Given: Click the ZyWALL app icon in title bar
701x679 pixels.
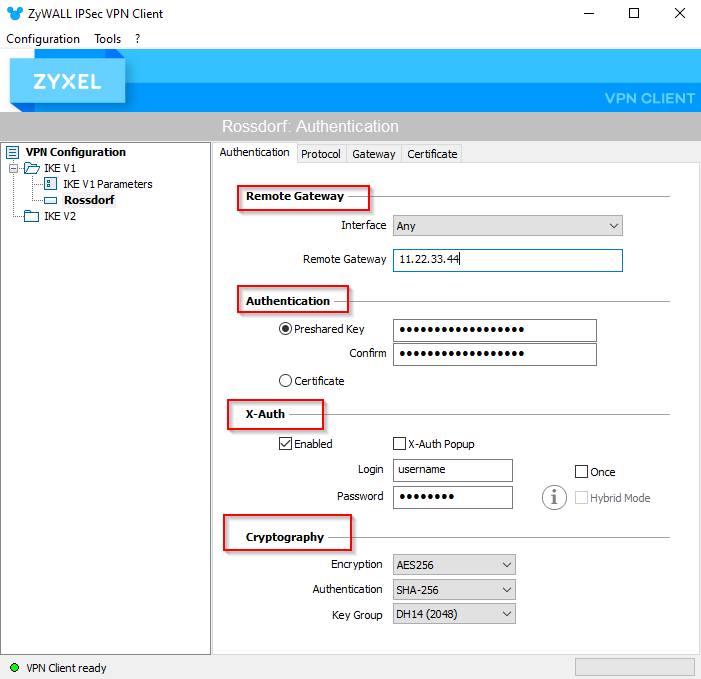Looking at the screenshot, I should pyautogui.click(x=14, y=14).
